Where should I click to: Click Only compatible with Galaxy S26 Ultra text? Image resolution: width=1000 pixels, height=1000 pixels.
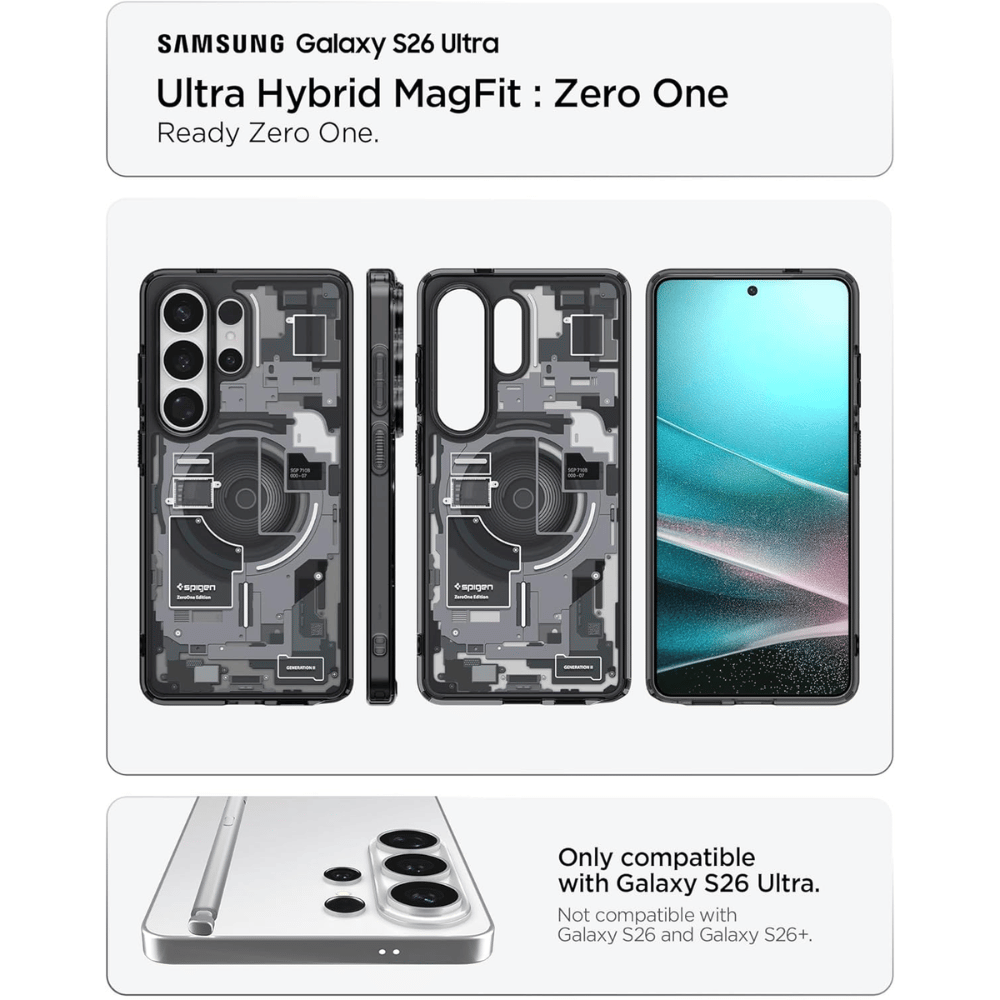(x=689, y=870)
